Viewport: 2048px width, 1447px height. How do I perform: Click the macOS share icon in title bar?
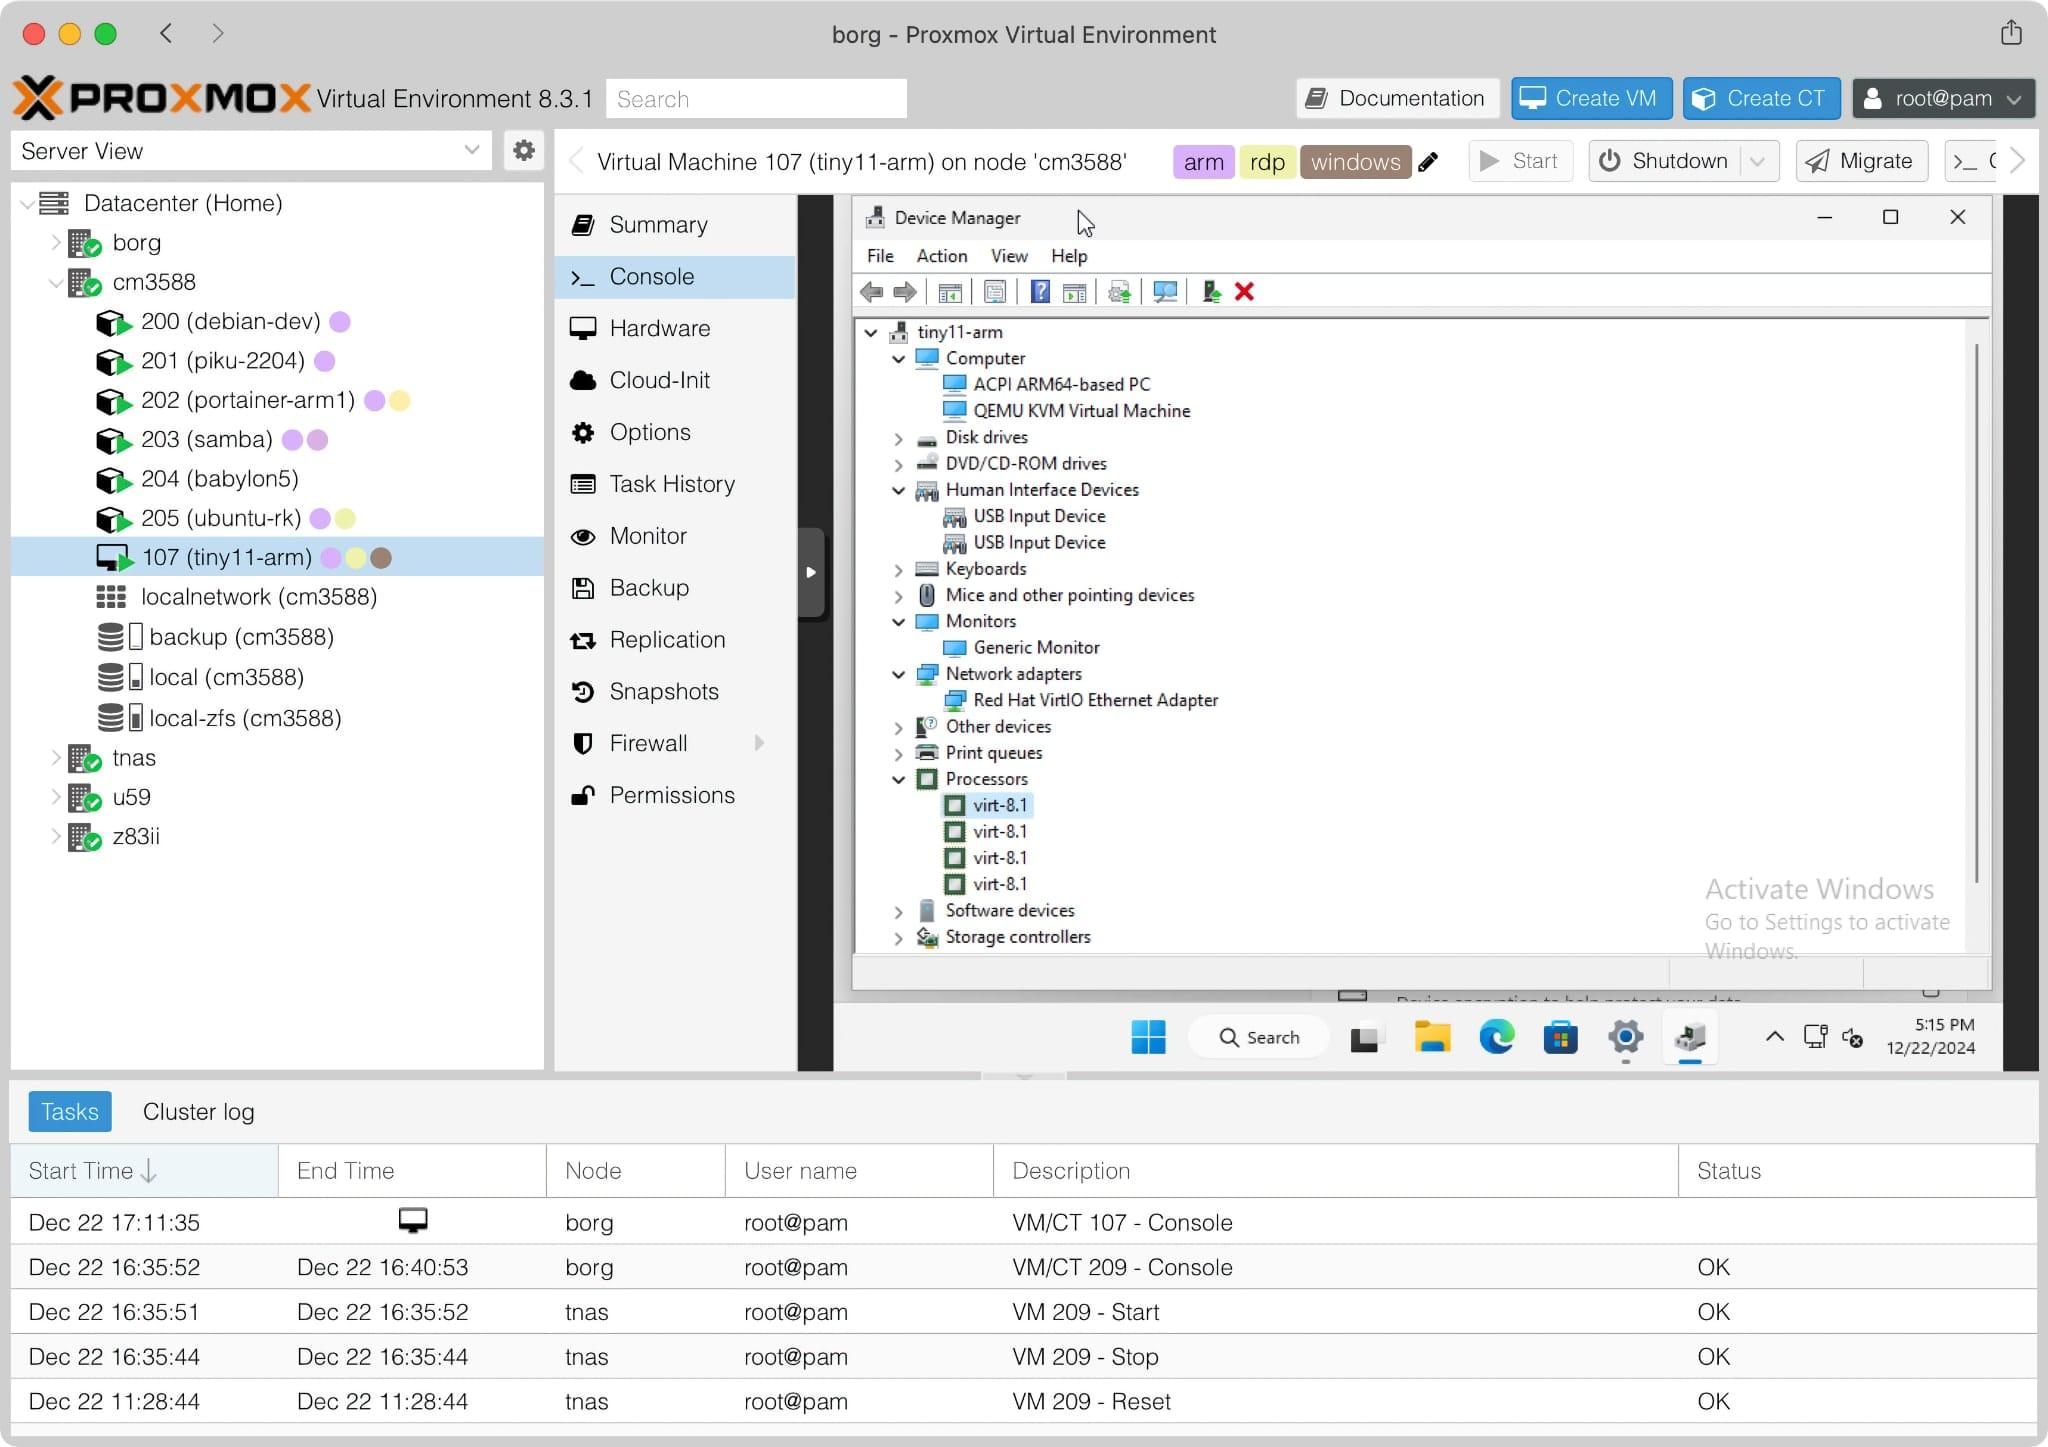click(2011, 33)
